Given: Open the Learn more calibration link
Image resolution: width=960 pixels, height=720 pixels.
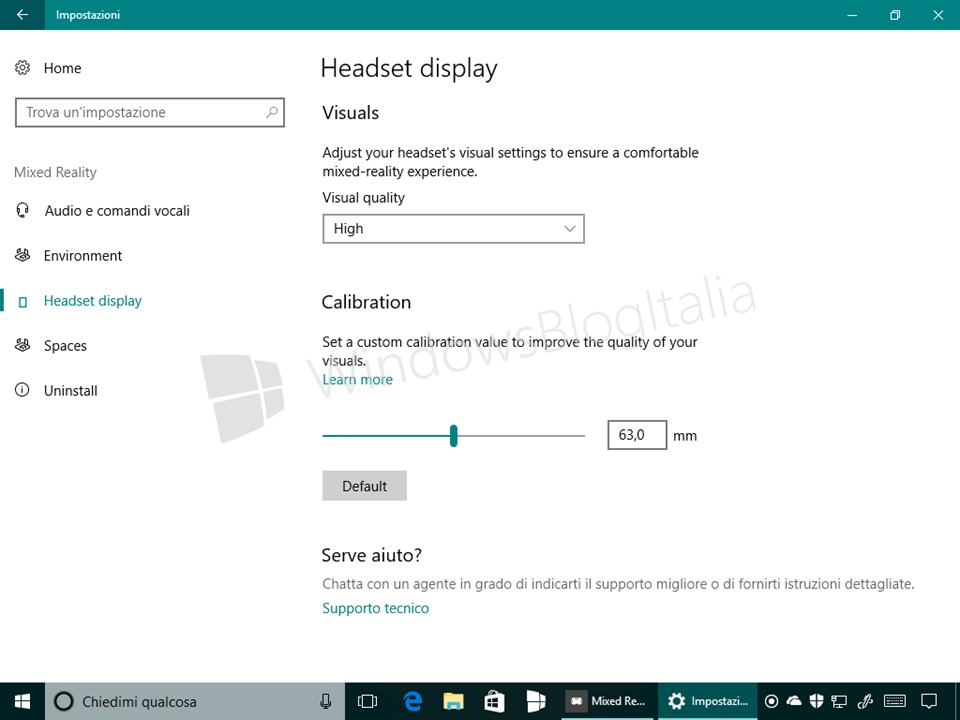Looking at the screenshot, I should pos(358,380).
